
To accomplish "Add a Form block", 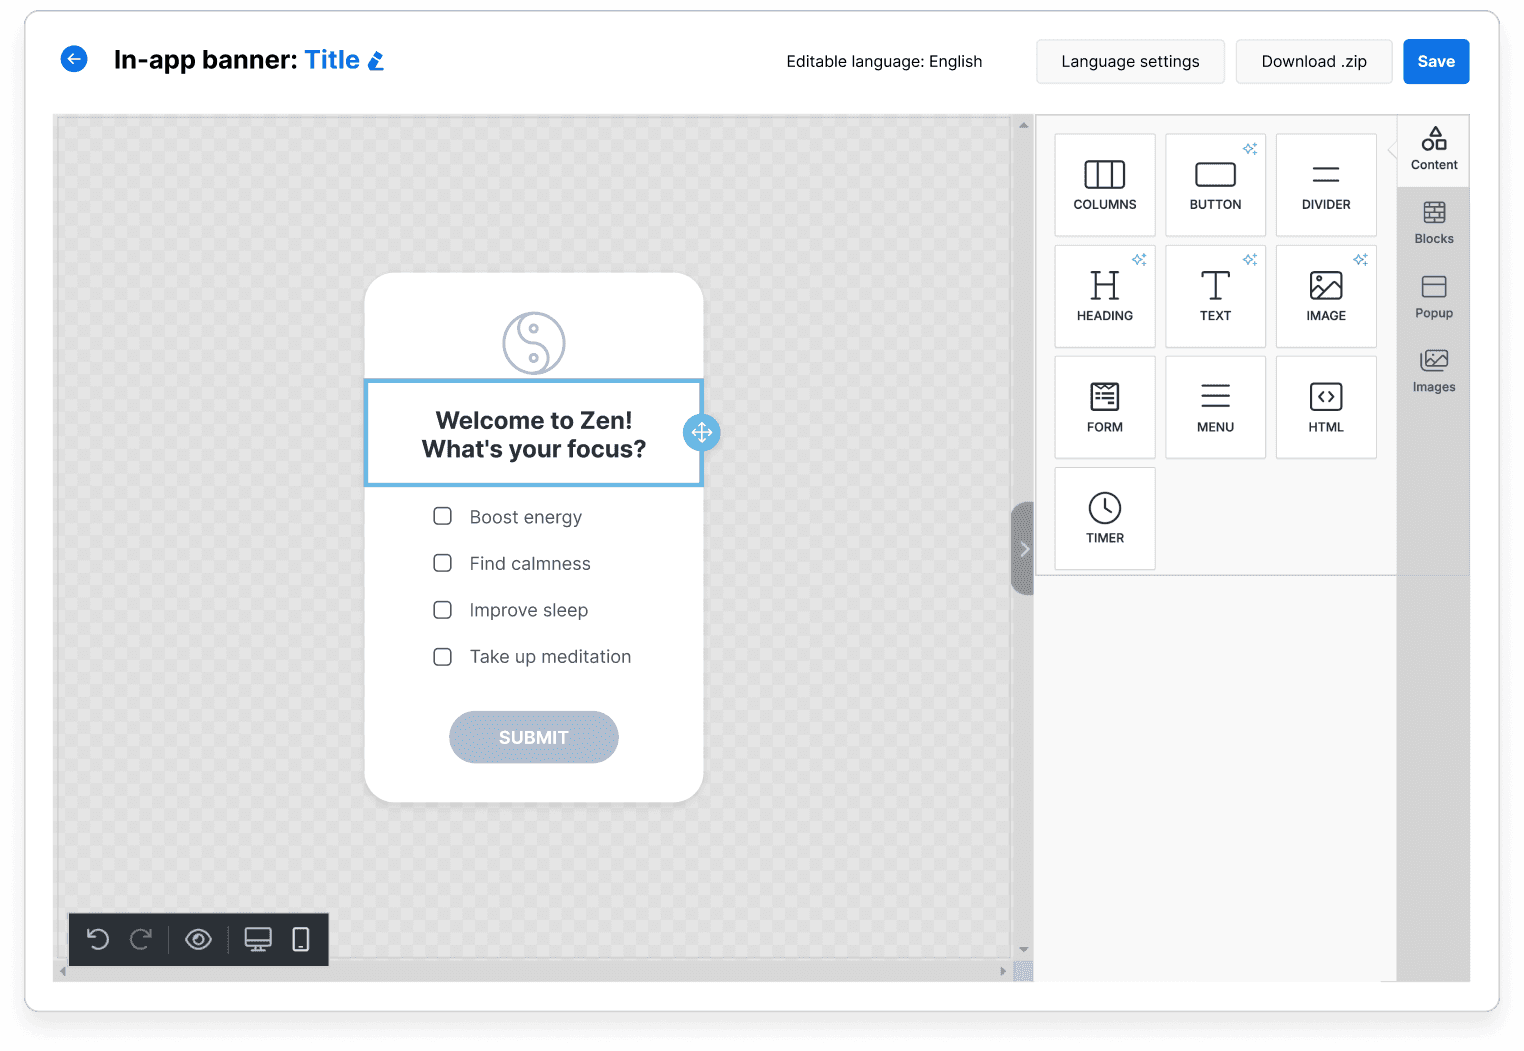I will [1105, 407].
